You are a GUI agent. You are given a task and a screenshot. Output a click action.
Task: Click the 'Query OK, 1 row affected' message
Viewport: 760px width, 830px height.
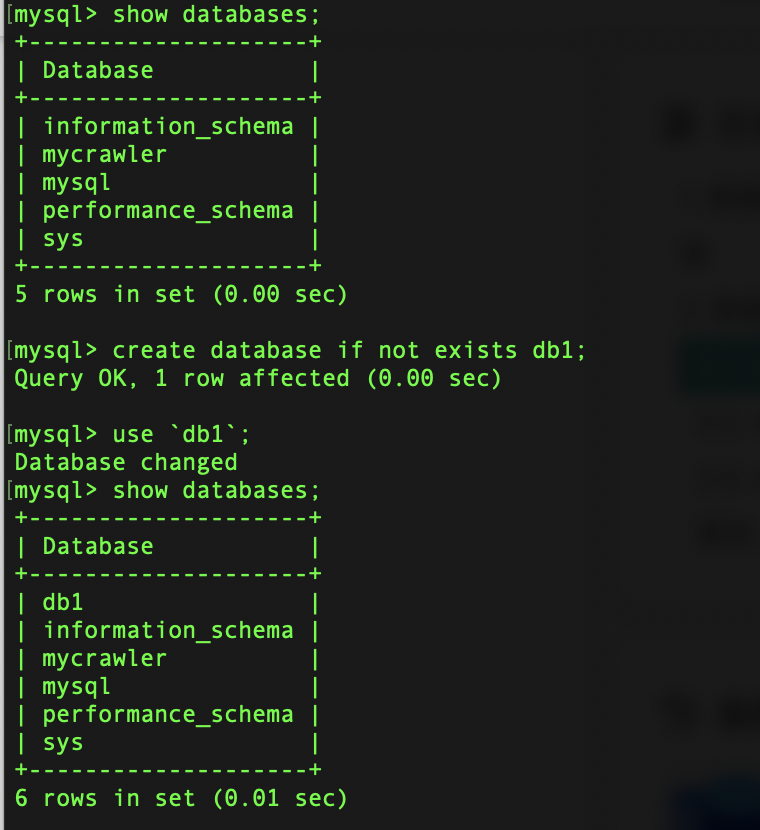click(257, 378)
